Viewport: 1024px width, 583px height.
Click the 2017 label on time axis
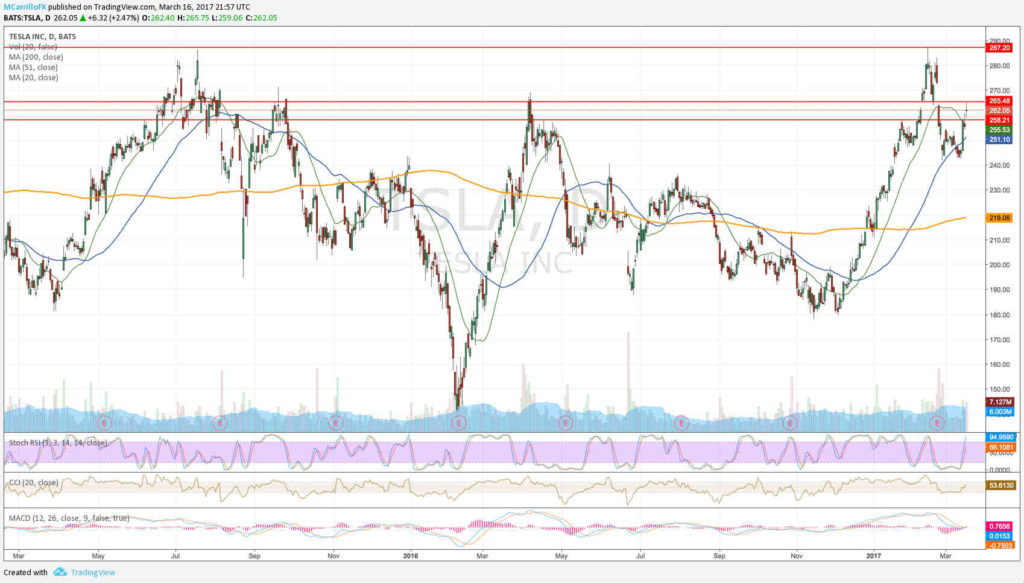[x=873, y=556]
